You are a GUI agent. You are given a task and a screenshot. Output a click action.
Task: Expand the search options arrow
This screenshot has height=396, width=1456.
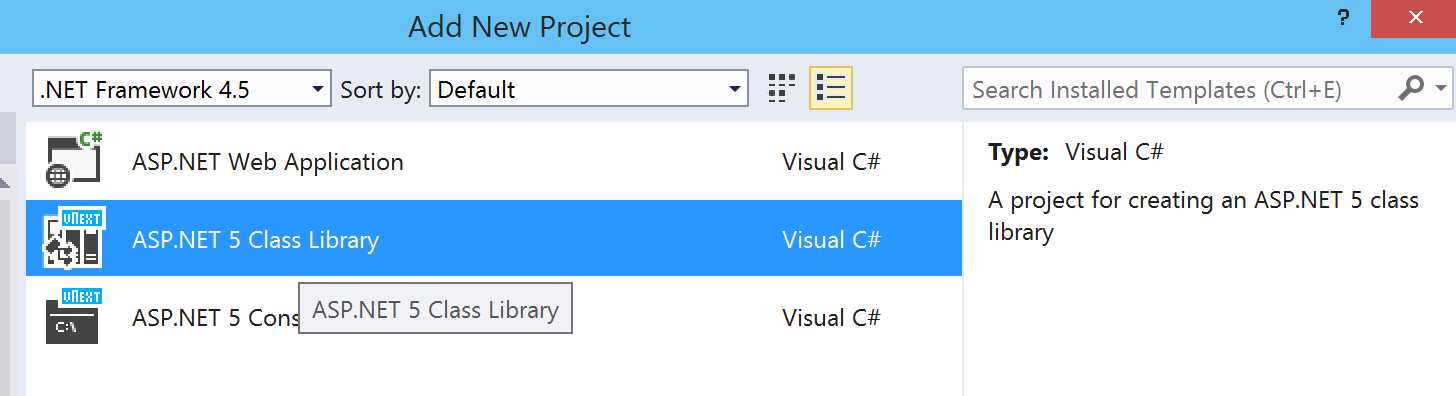(1440, 89)
